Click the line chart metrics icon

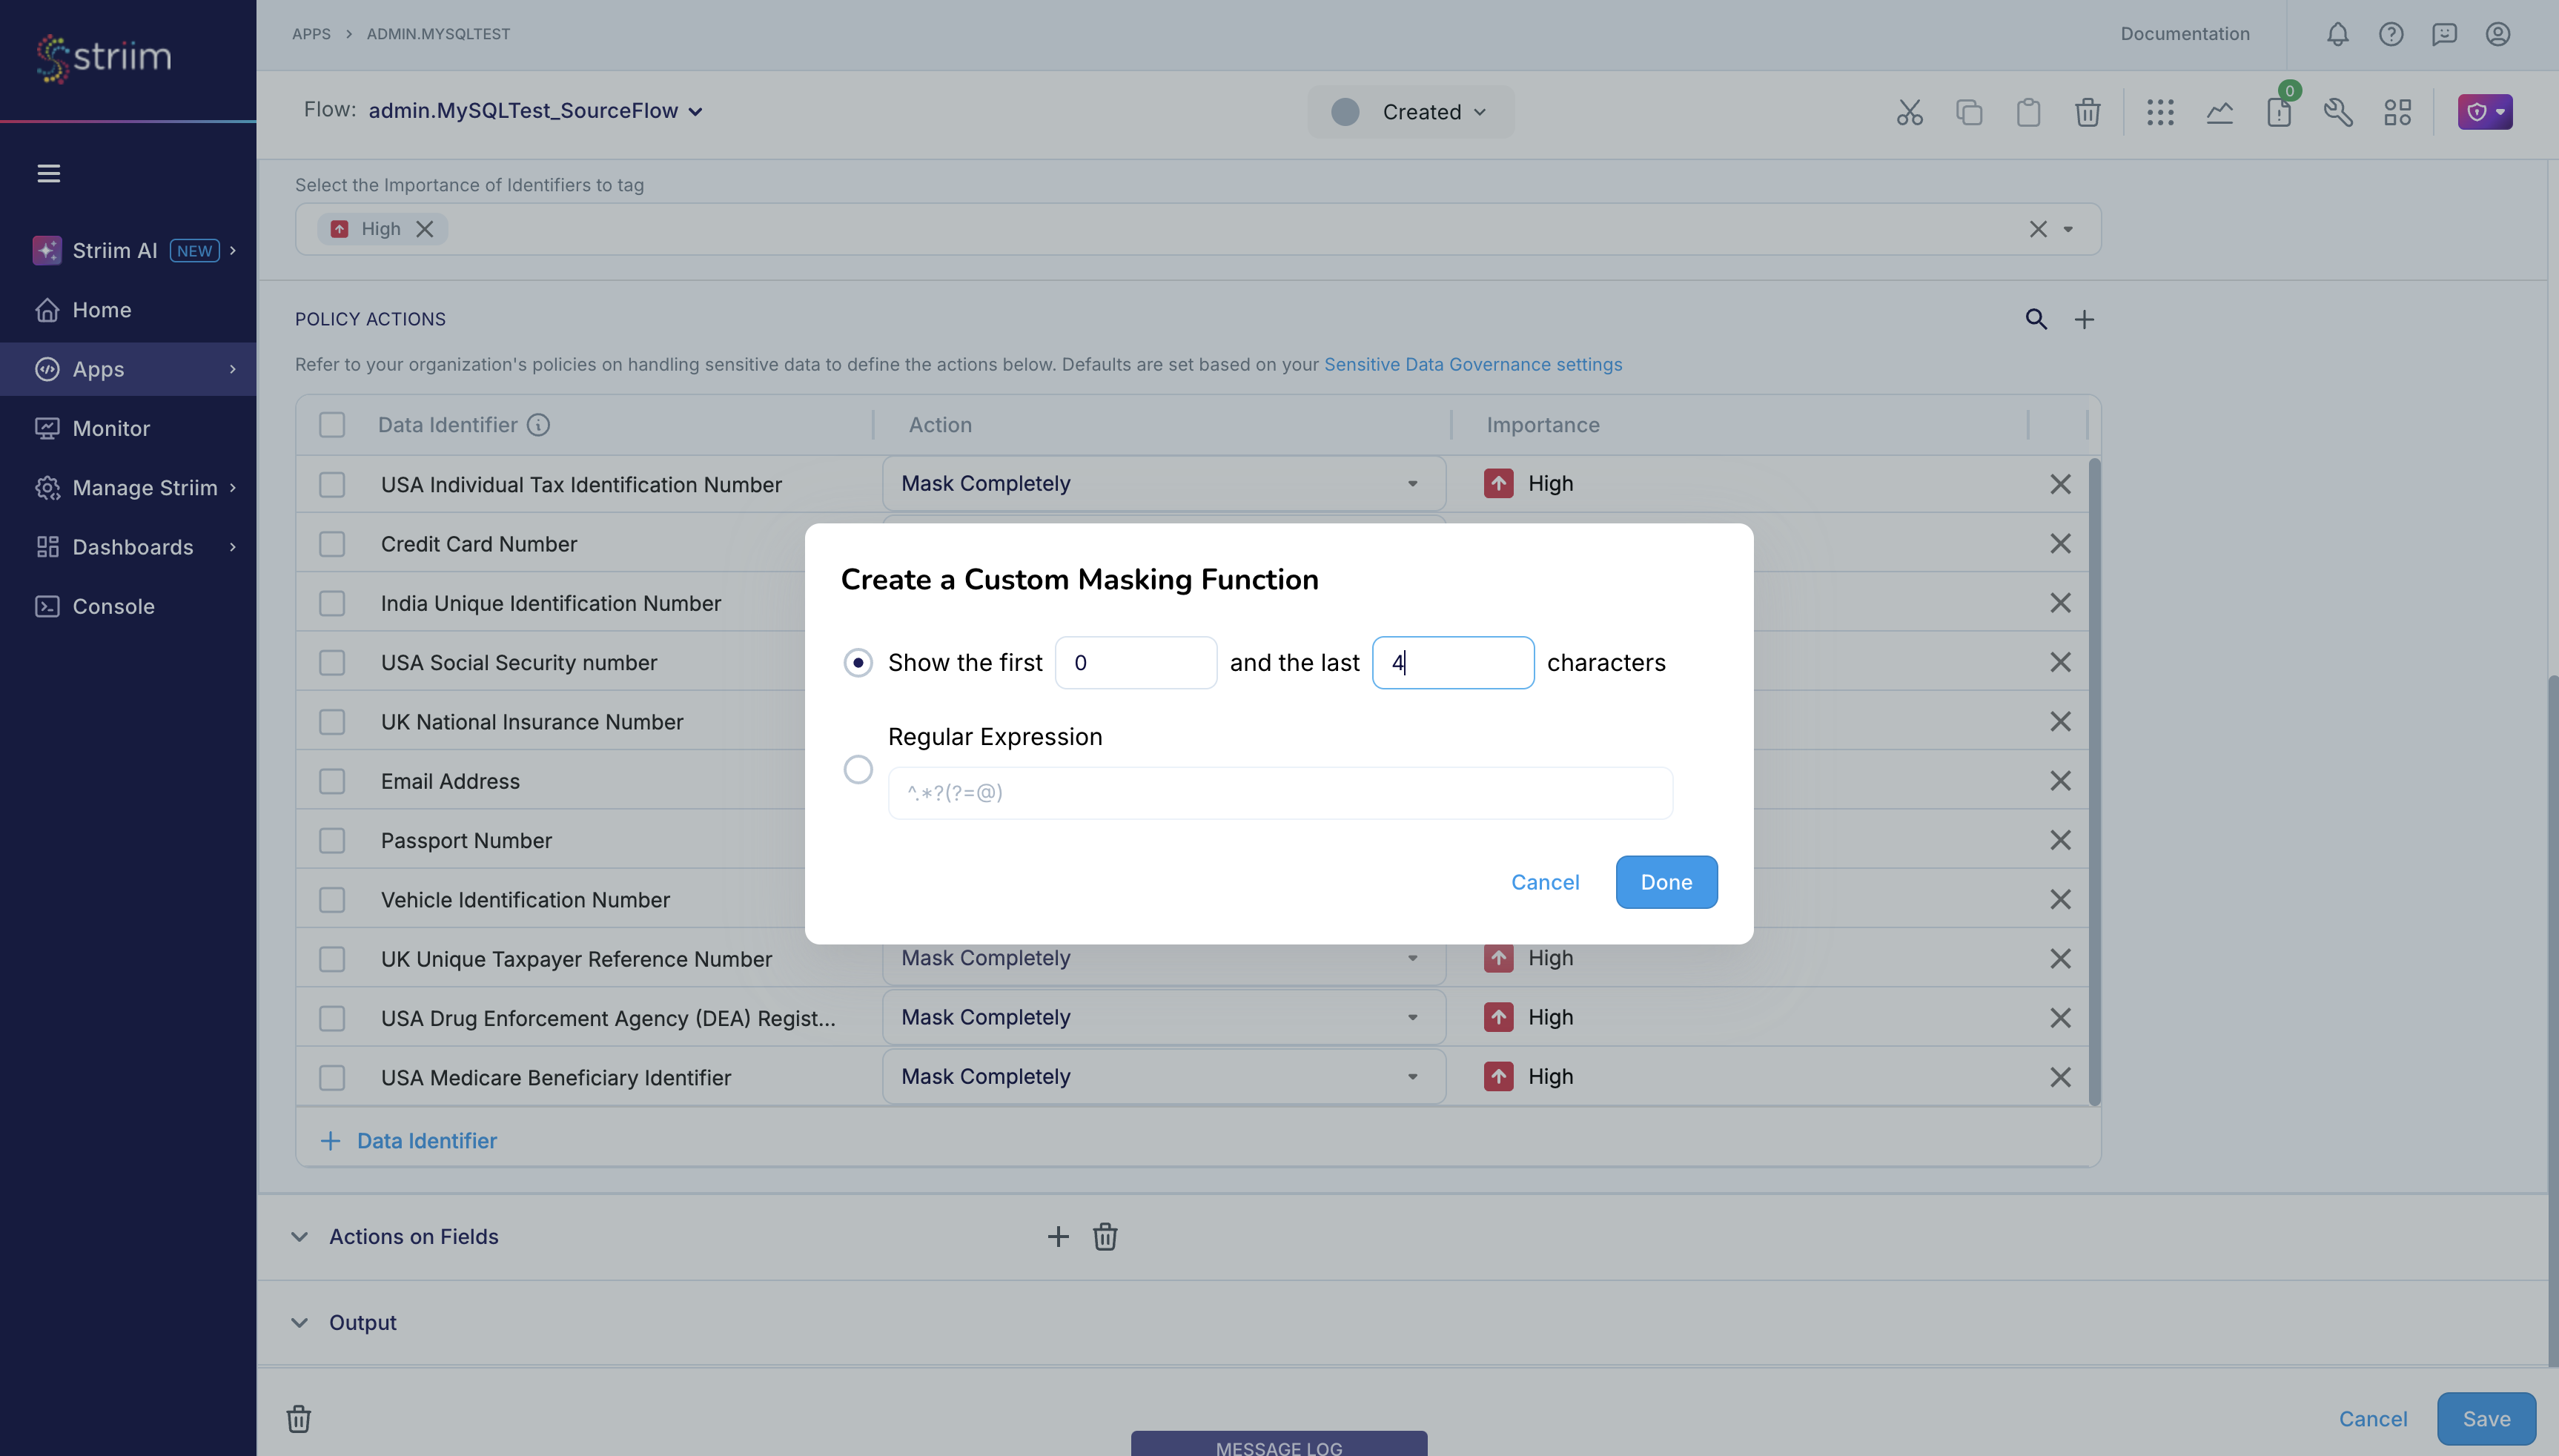[2219, 112]
